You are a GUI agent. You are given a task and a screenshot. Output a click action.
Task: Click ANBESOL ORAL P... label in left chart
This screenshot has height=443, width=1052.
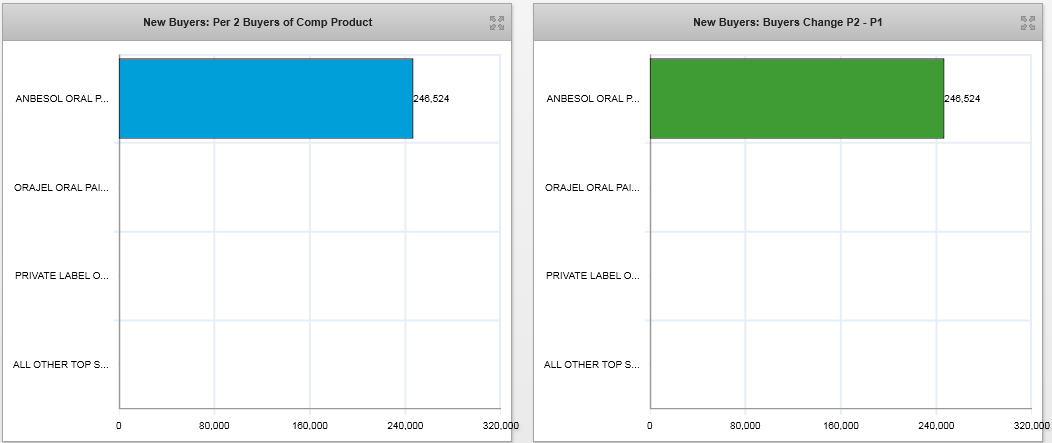(x=62, y=99)
